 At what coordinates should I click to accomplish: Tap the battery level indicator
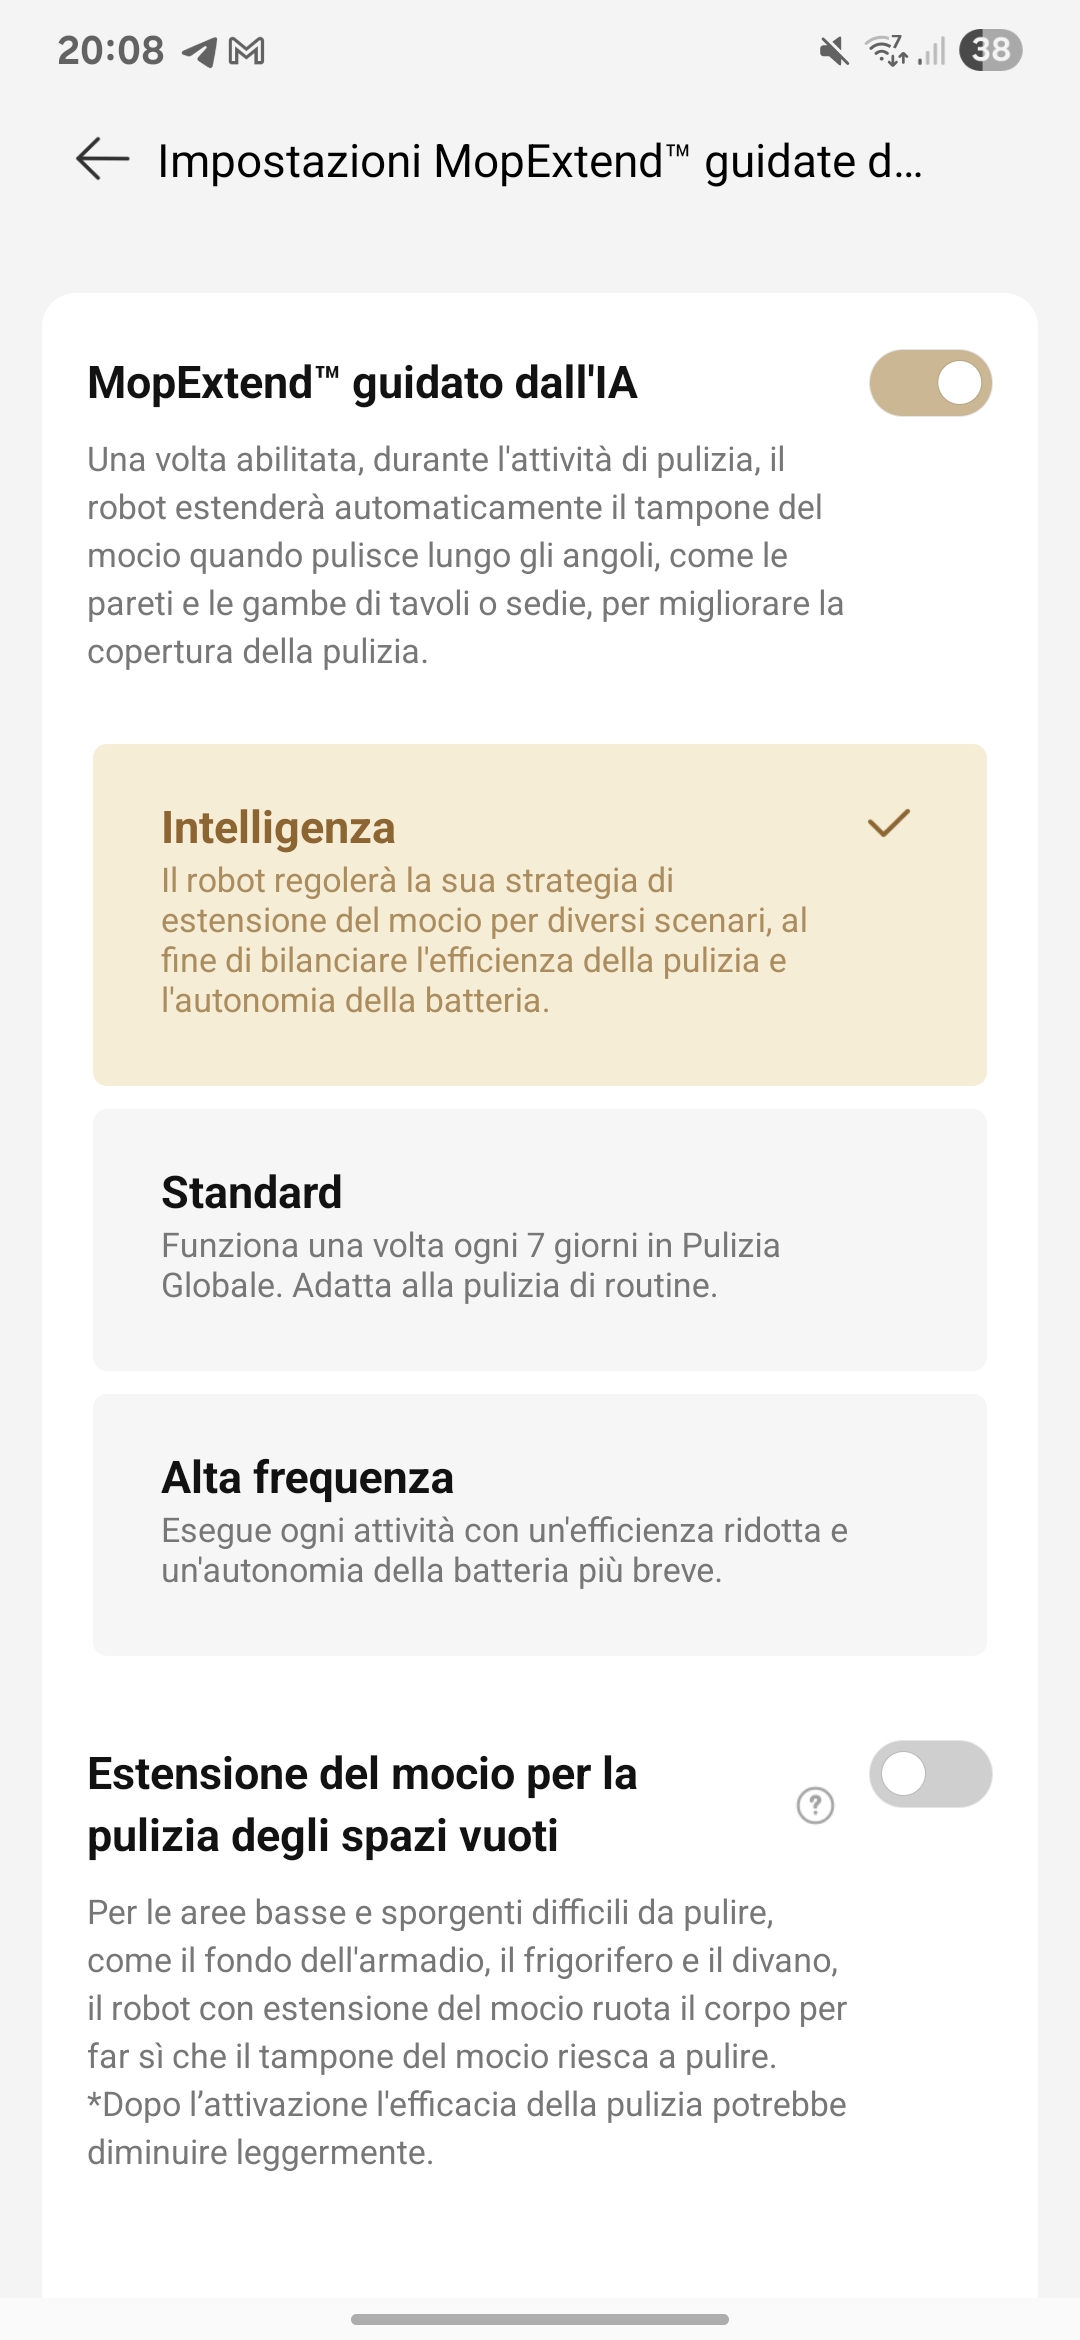[990, 50]
